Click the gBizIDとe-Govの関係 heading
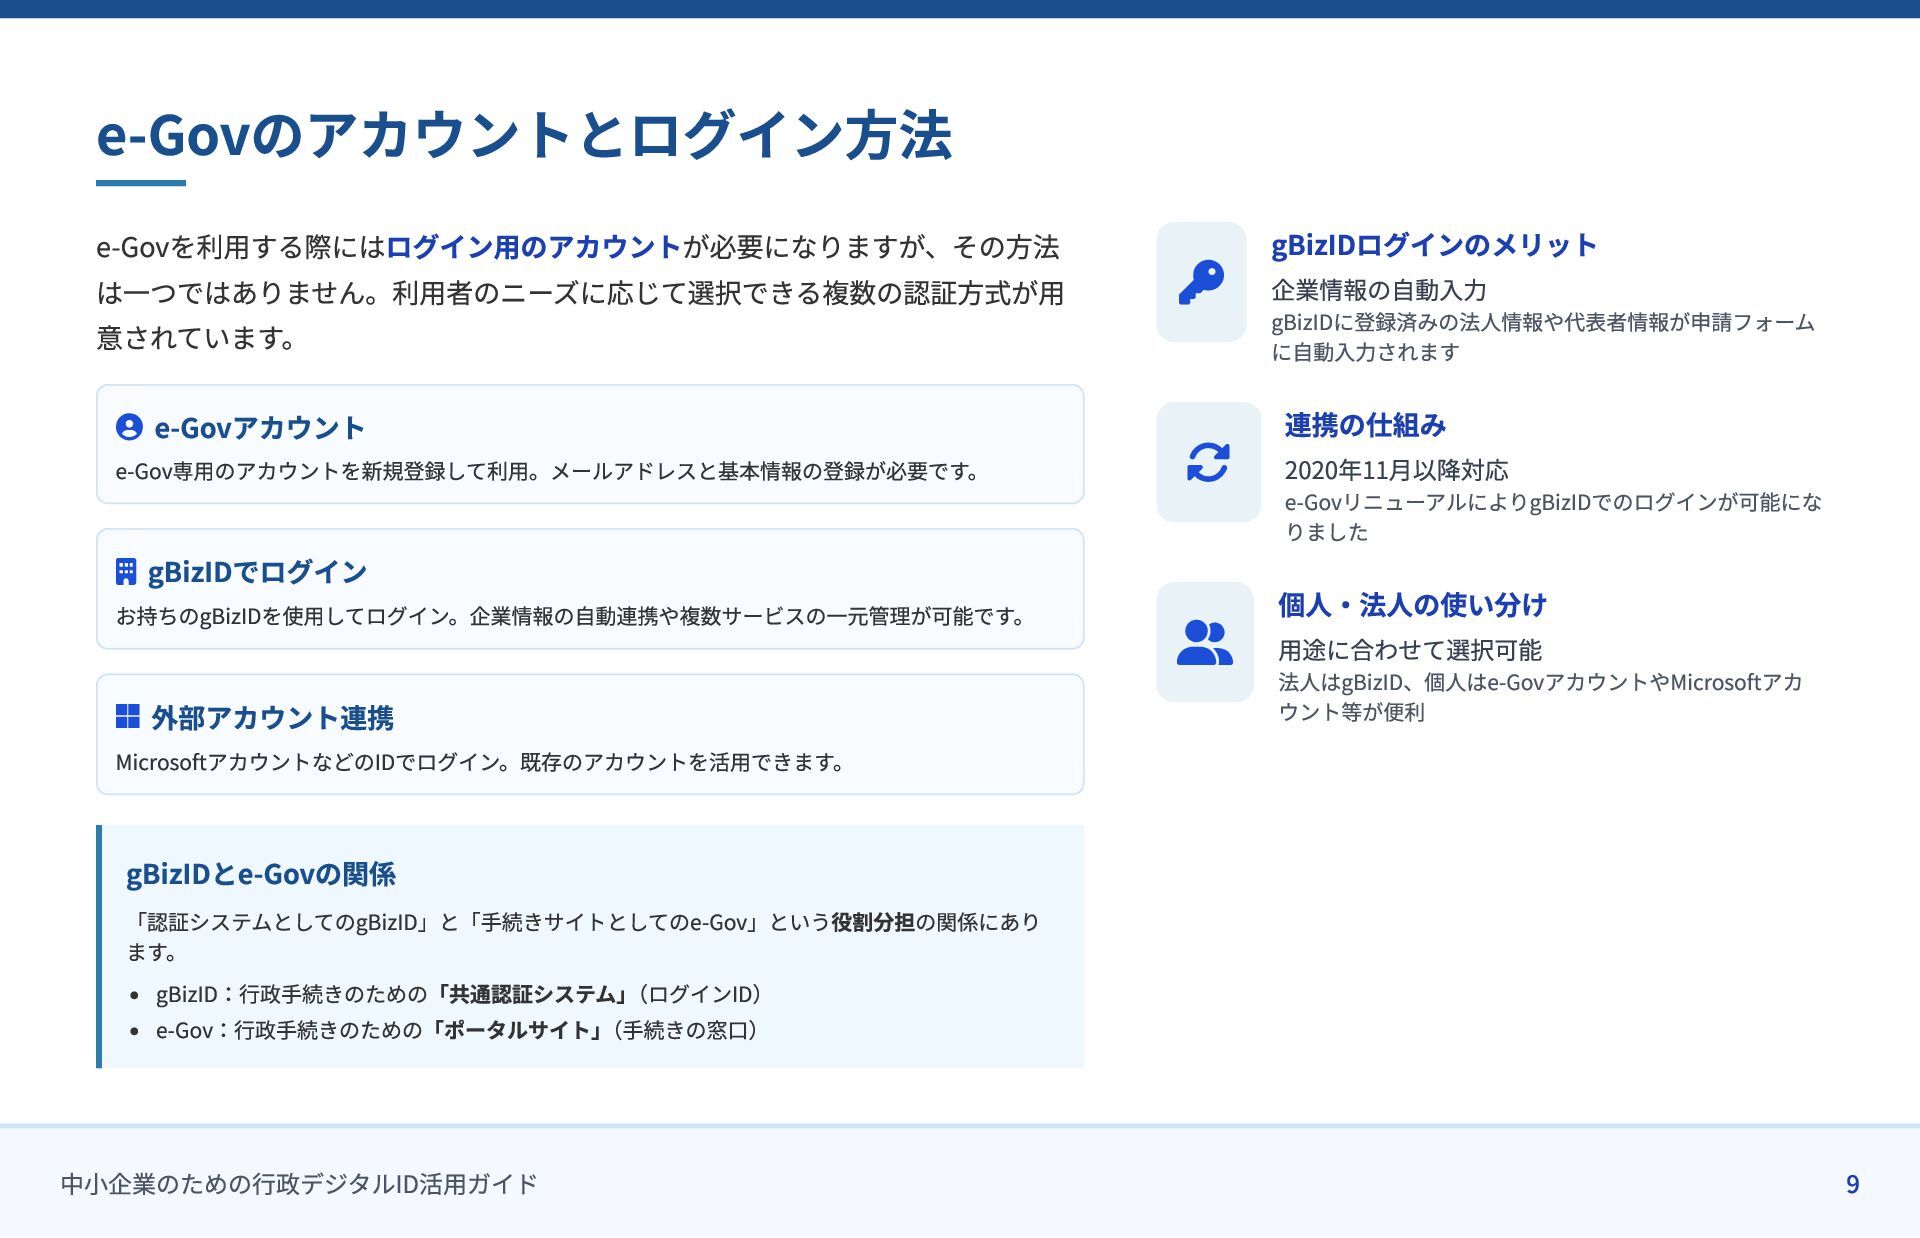 [261, 874]
